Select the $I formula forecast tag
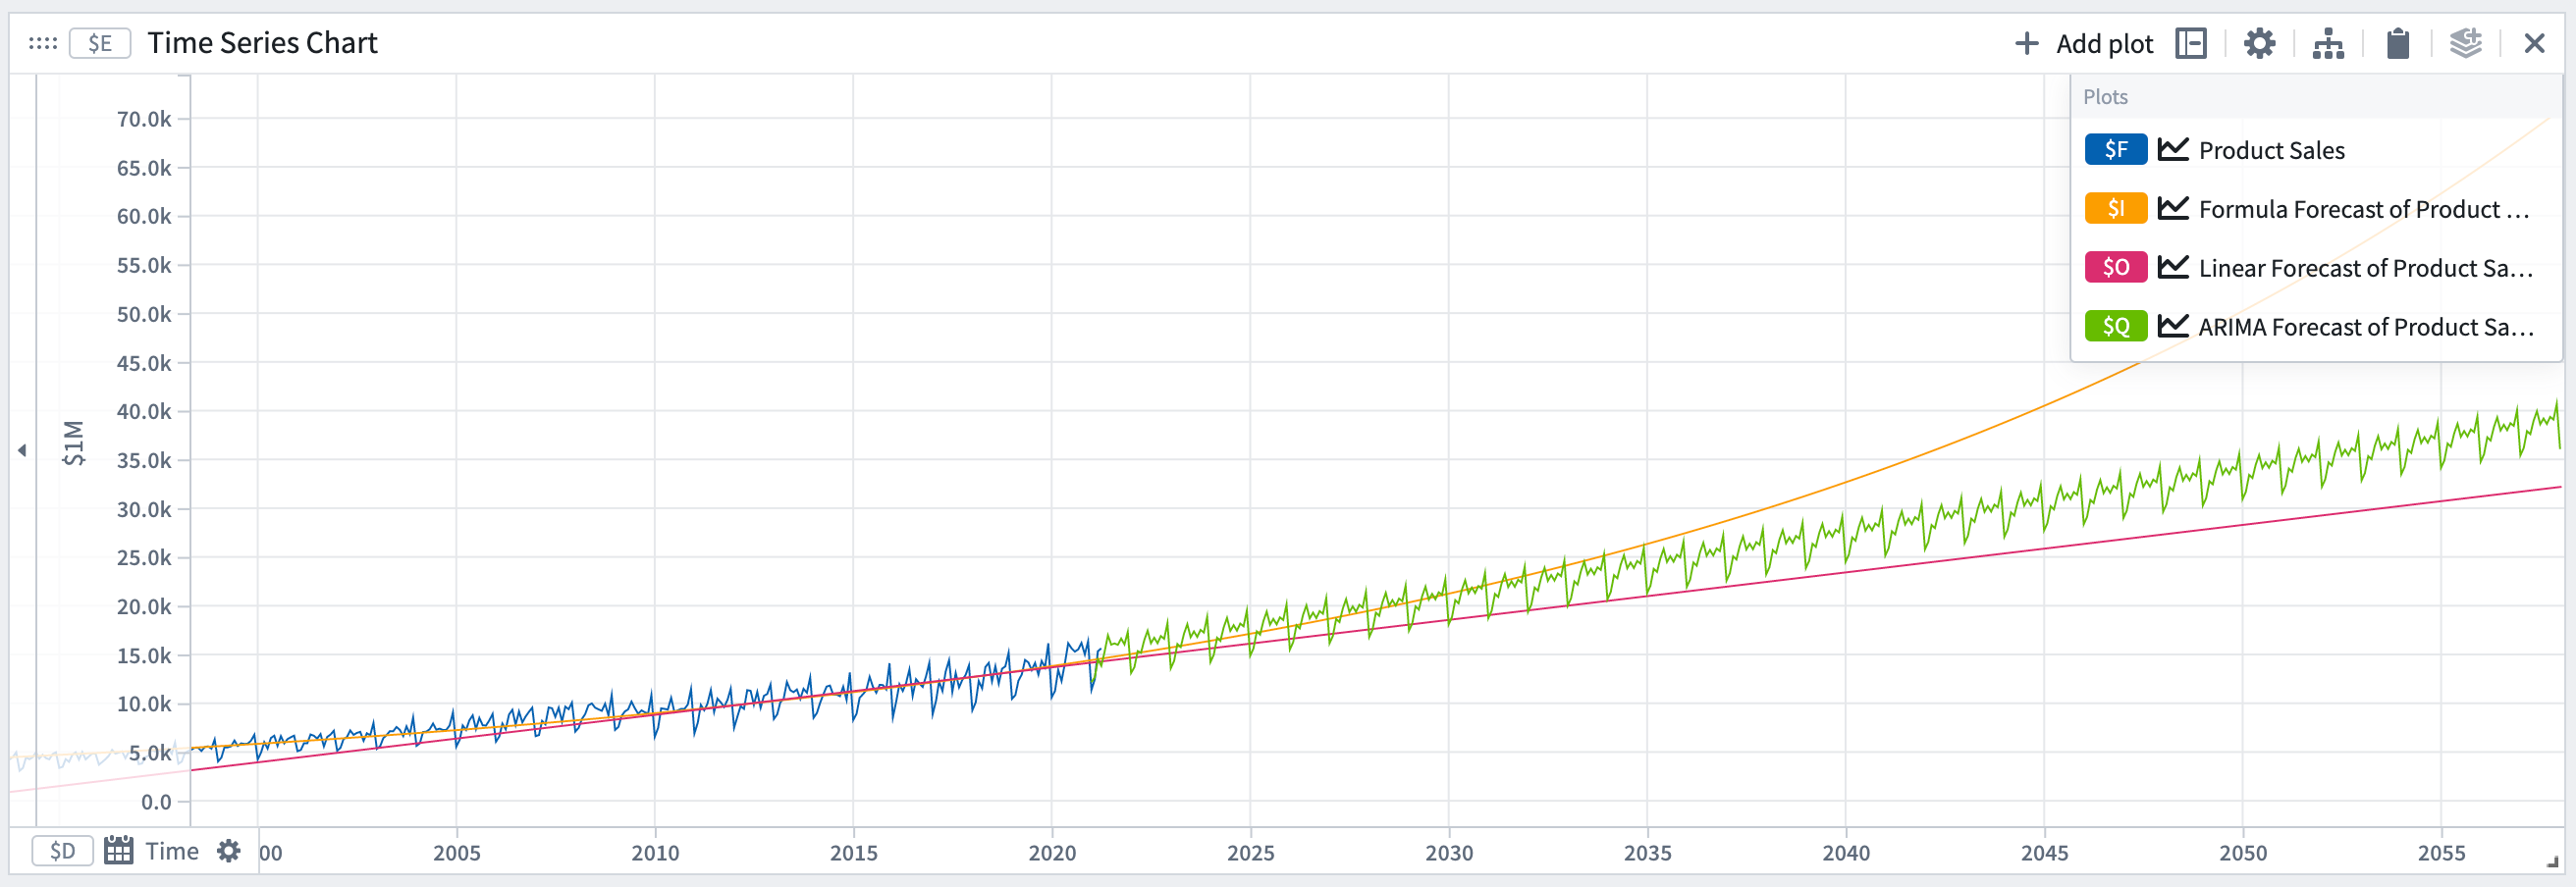2576x887 pixels. (x=2115, y=209)
